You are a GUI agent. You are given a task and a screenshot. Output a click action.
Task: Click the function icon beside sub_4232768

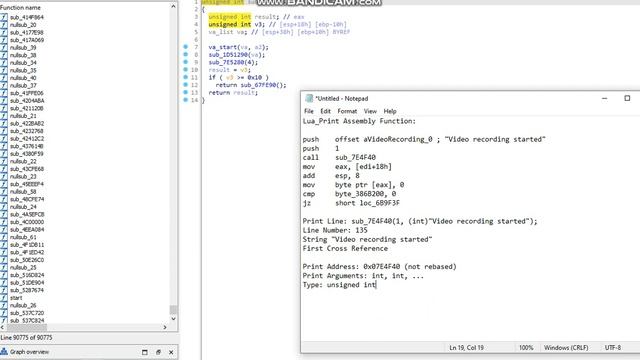pos(4,131)
